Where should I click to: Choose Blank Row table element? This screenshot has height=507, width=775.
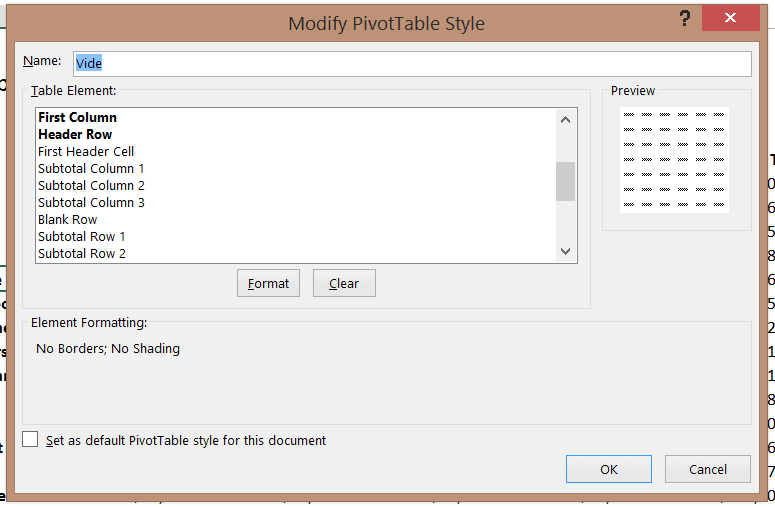[68, 220]
